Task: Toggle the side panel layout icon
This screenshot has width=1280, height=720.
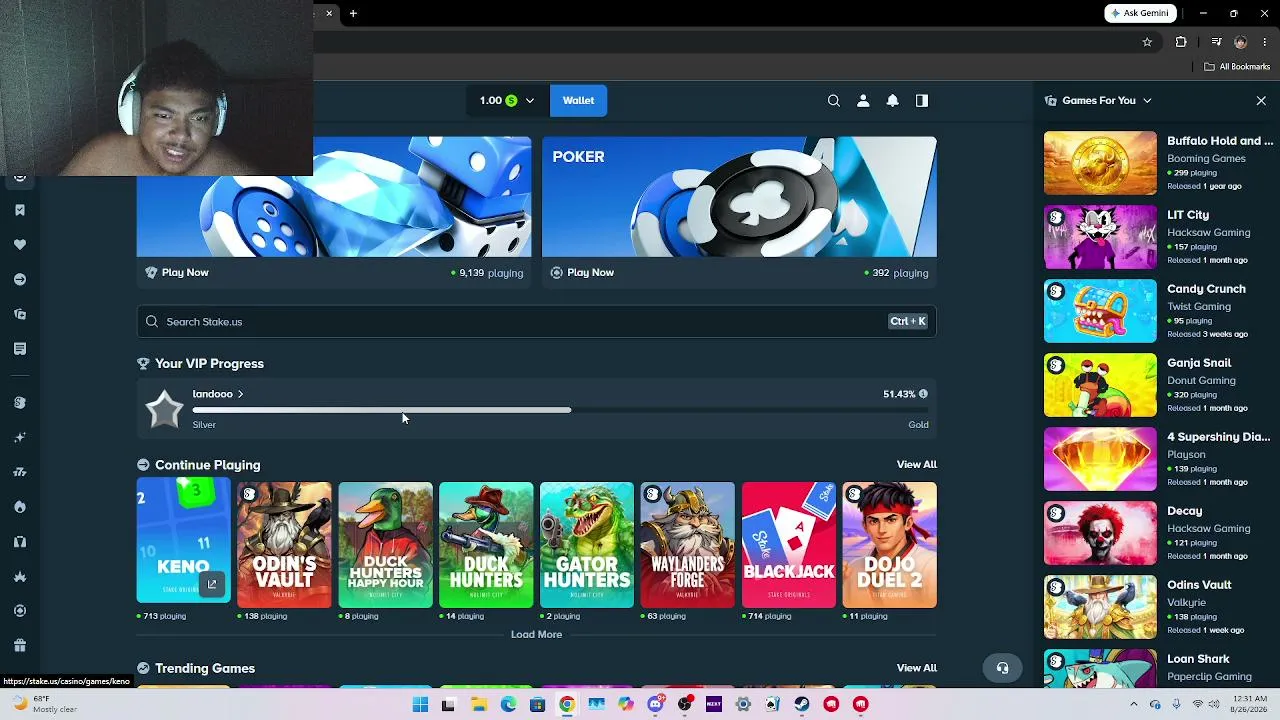Action: [x=922, y=100]
